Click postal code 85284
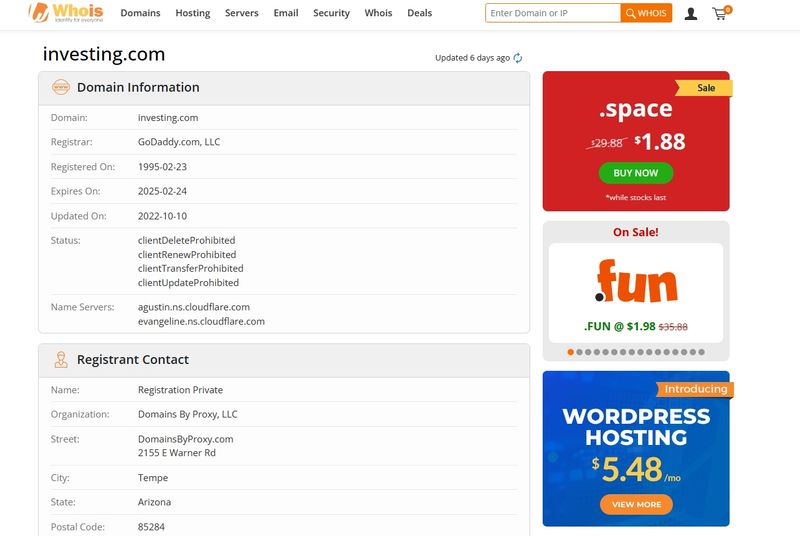800x536 pixels. pos(151,527)
